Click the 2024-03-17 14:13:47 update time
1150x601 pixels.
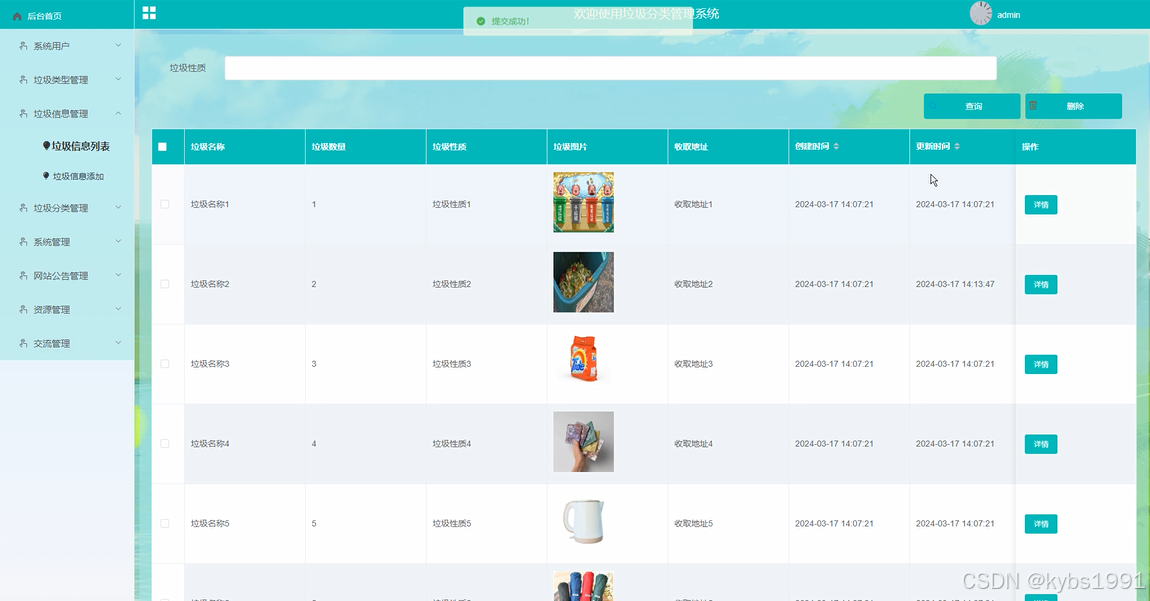(x=955, y=284)
